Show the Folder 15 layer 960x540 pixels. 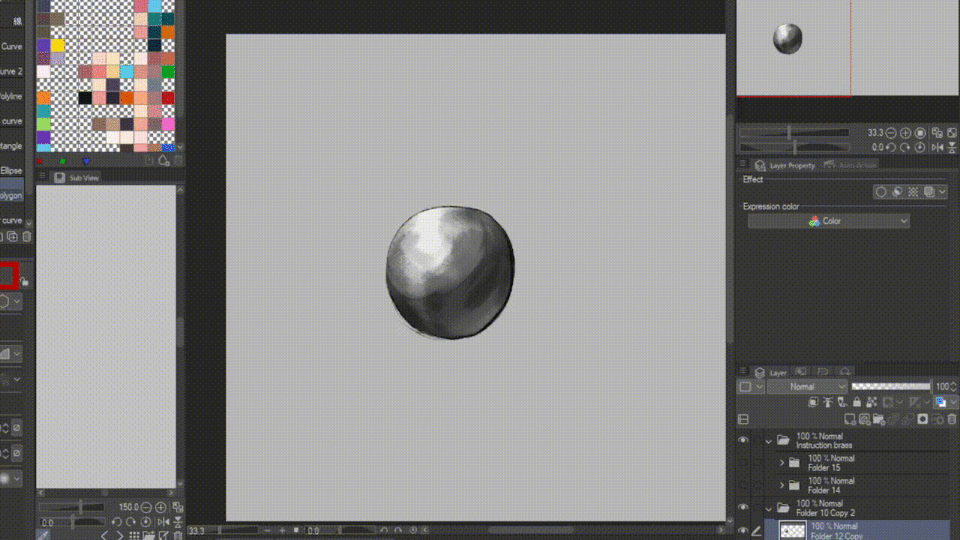(x=743, y=463)
